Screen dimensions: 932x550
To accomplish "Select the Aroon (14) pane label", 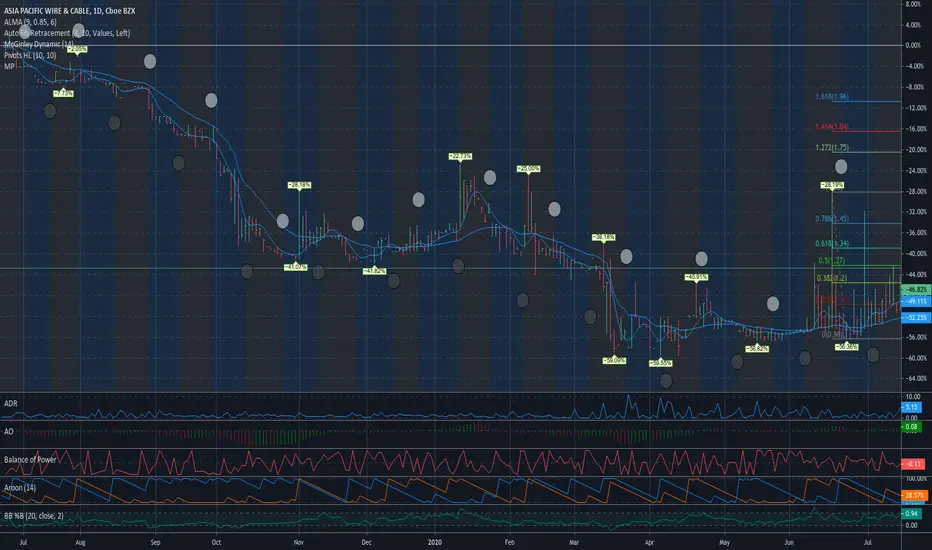I will click(20, 488).
